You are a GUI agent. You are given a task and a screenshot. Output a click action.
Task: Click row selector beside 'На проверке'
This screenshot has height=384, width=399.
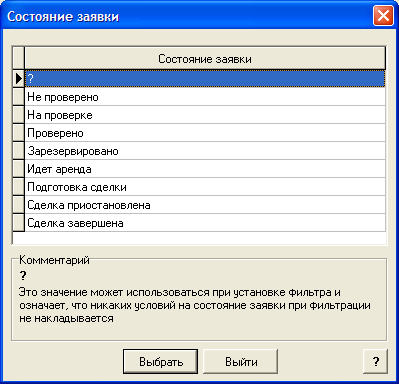19,115
